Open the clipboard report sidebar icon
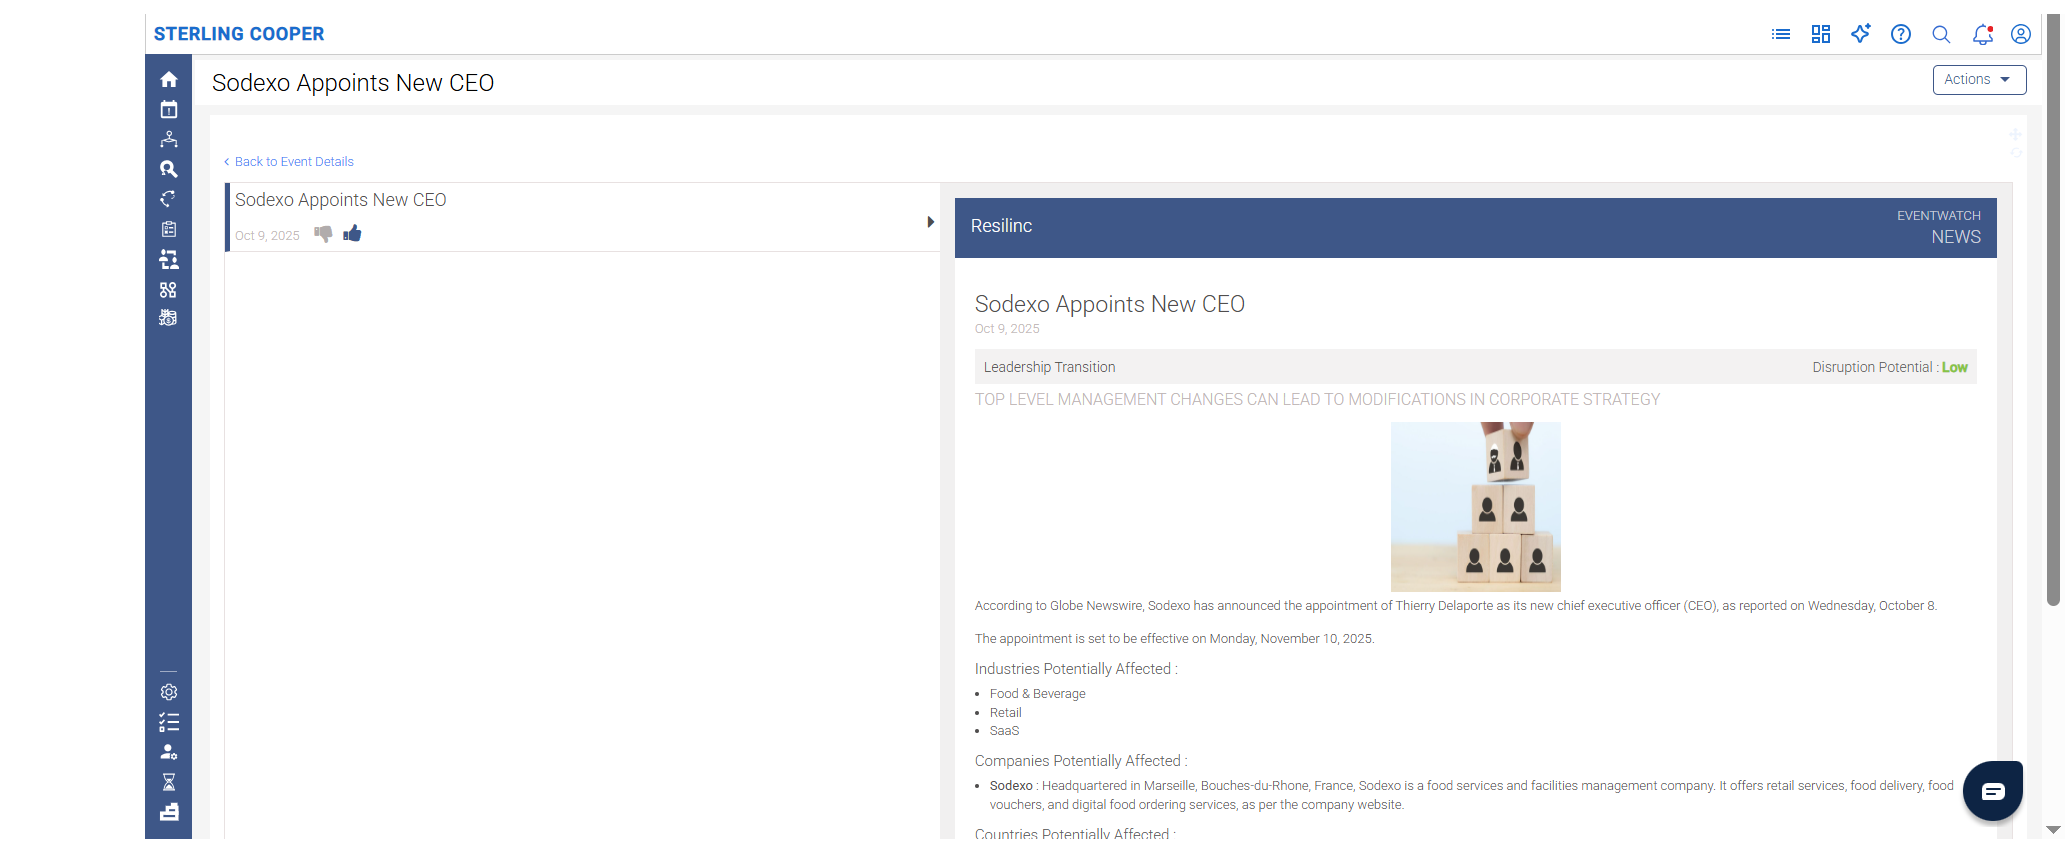This screenshot has width=2065, height=862. [169, 229]
